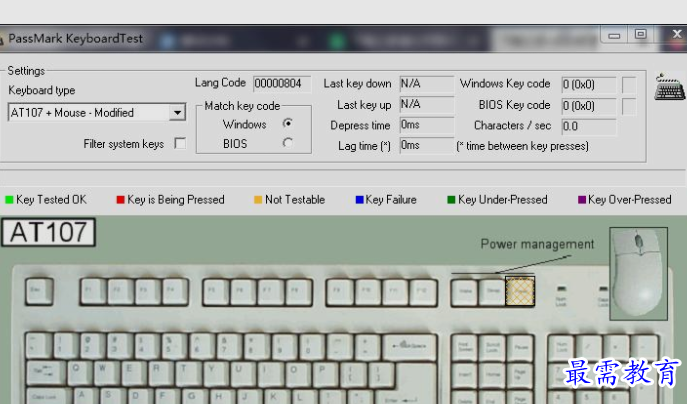Click the F8 key on the keyboard image
The image size is (687, 404).
(298, 291)
